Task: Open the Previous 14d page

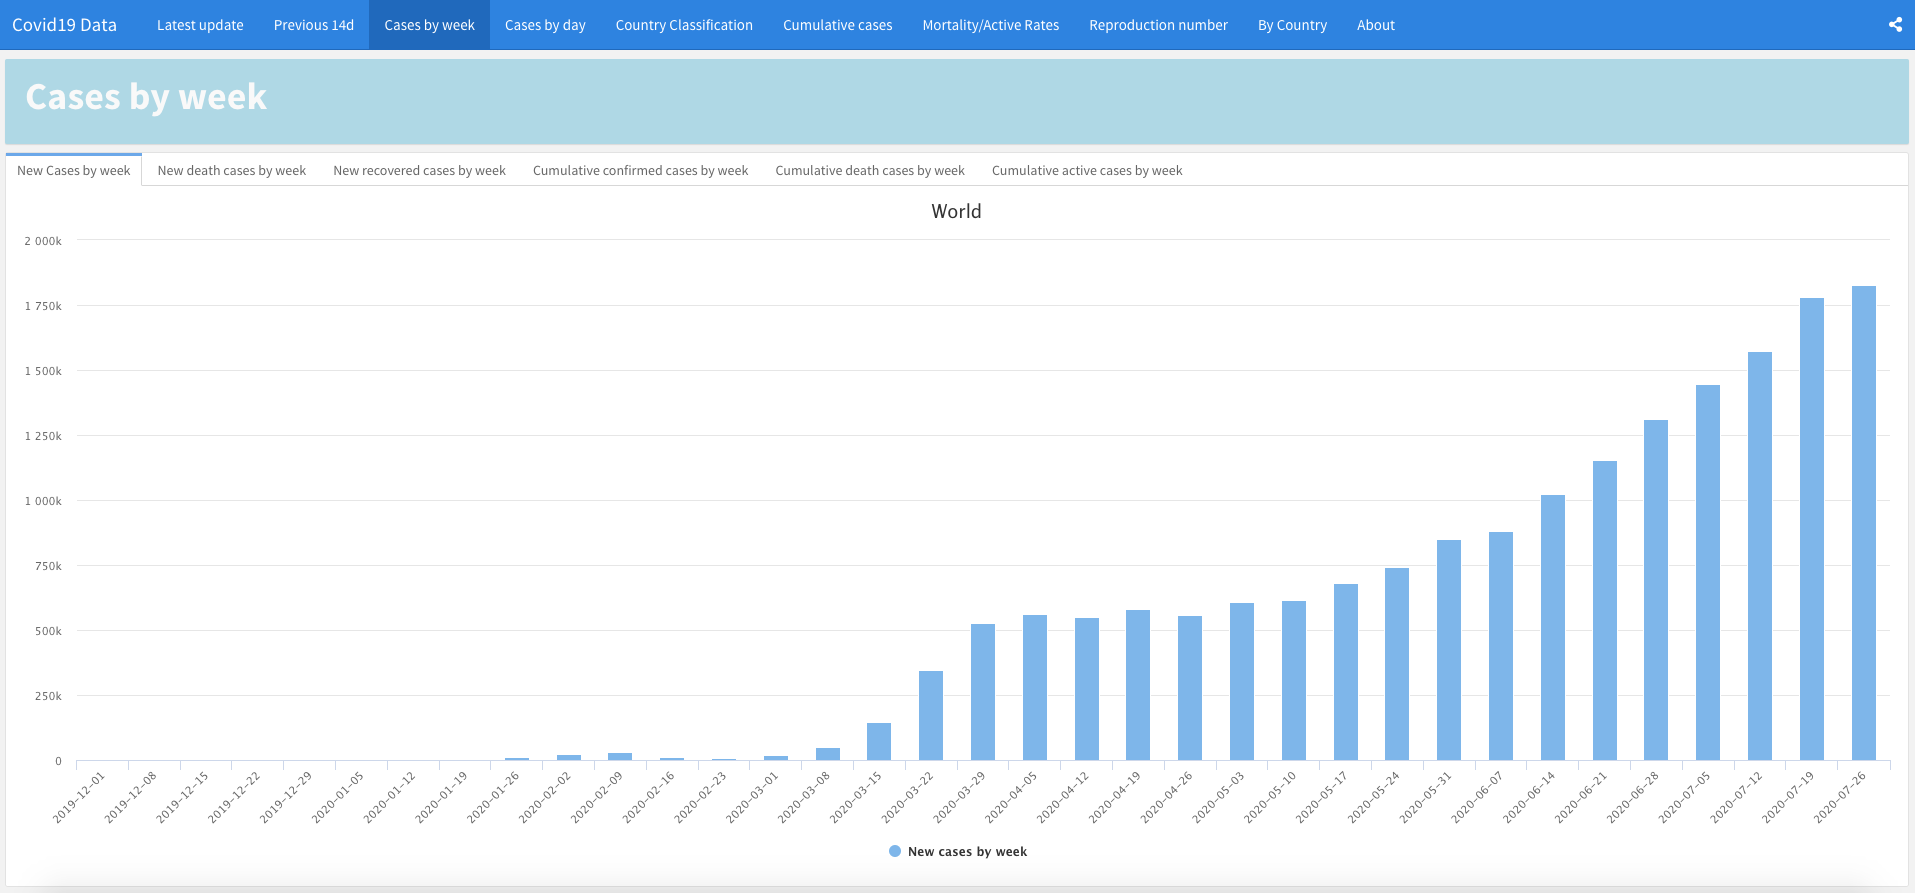Action: [314, 25]
